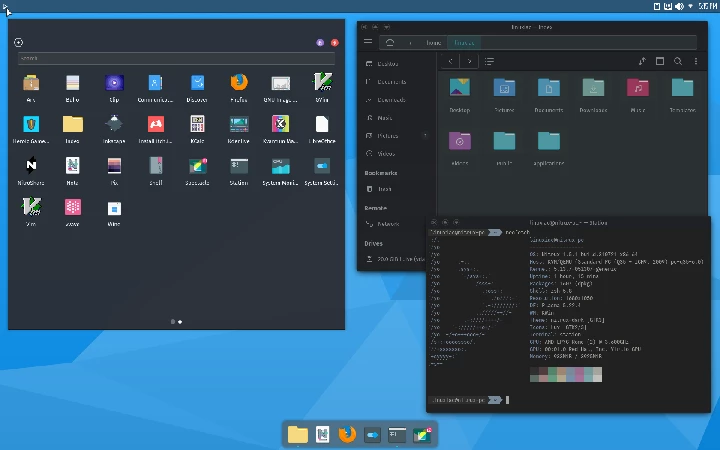
Task: Open GVim from the launcher's top row
Action: 322,83
